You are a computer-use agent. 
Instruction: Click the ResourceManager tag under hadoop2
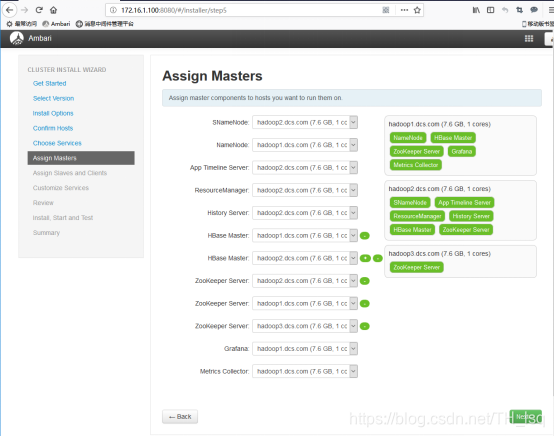click(x=417, y=216)
